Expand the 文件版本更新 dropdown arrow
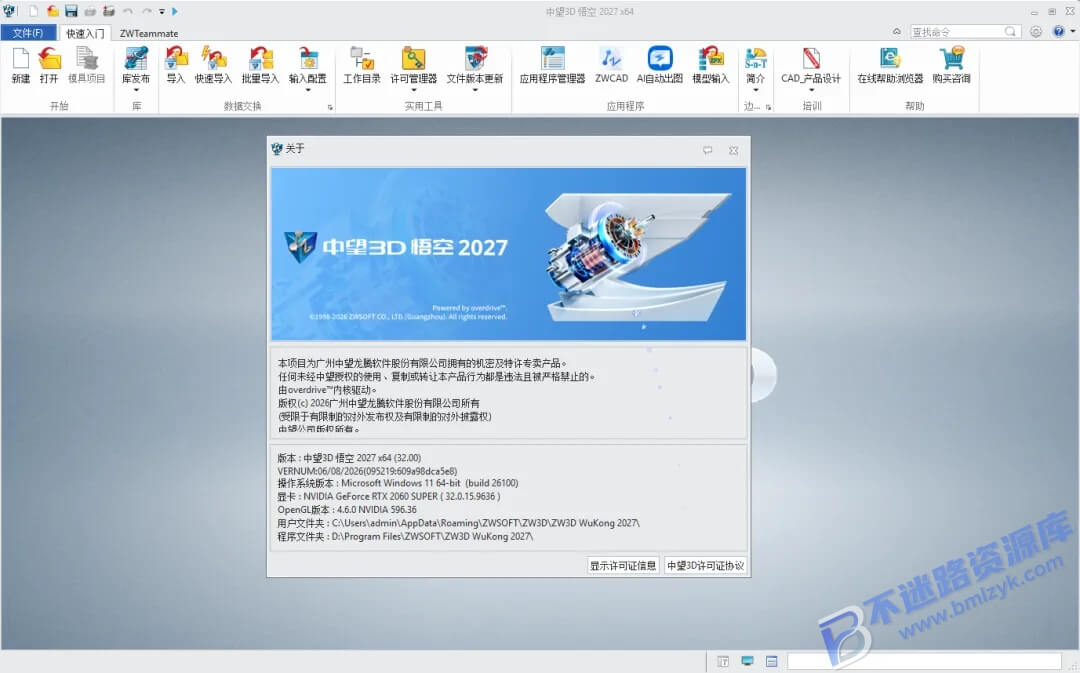 pyautogui.click(x=475, y=90)
